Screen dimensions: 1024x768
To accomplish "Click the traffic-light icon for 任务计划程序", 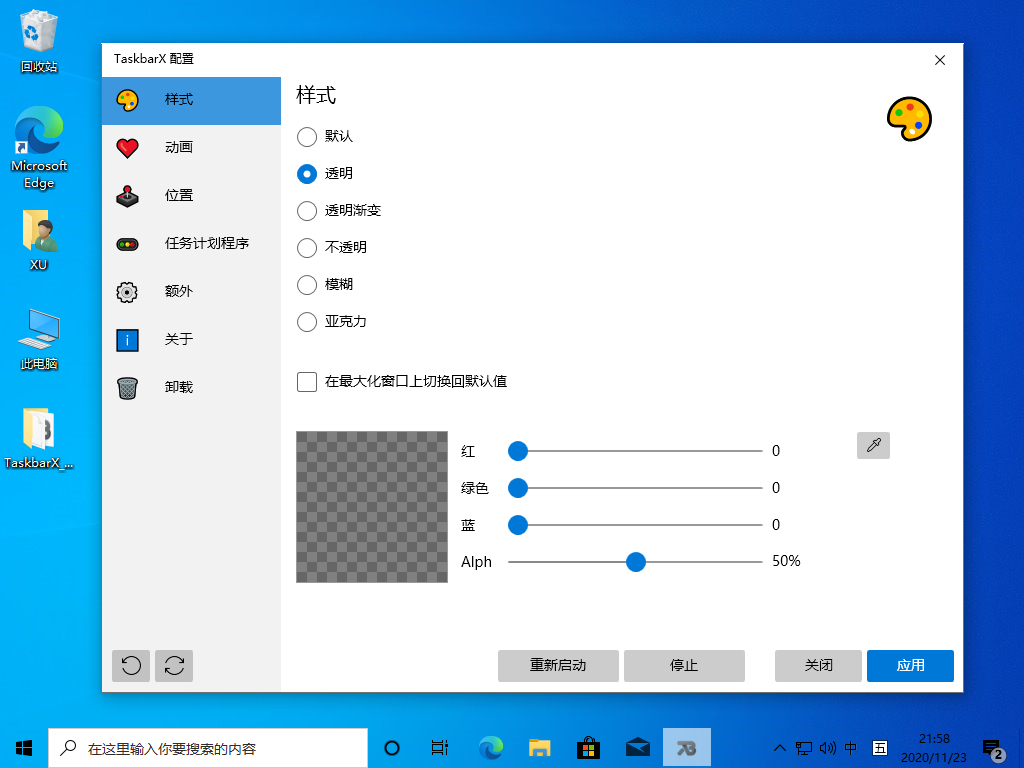I will [x=128, y=243].
